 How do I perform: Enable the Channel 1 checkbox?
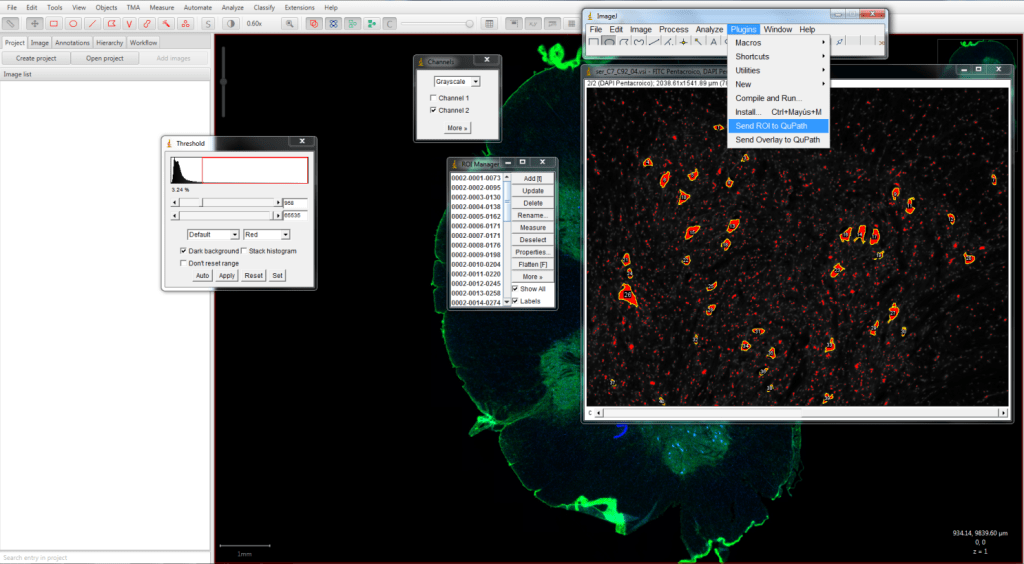point(432,98)
